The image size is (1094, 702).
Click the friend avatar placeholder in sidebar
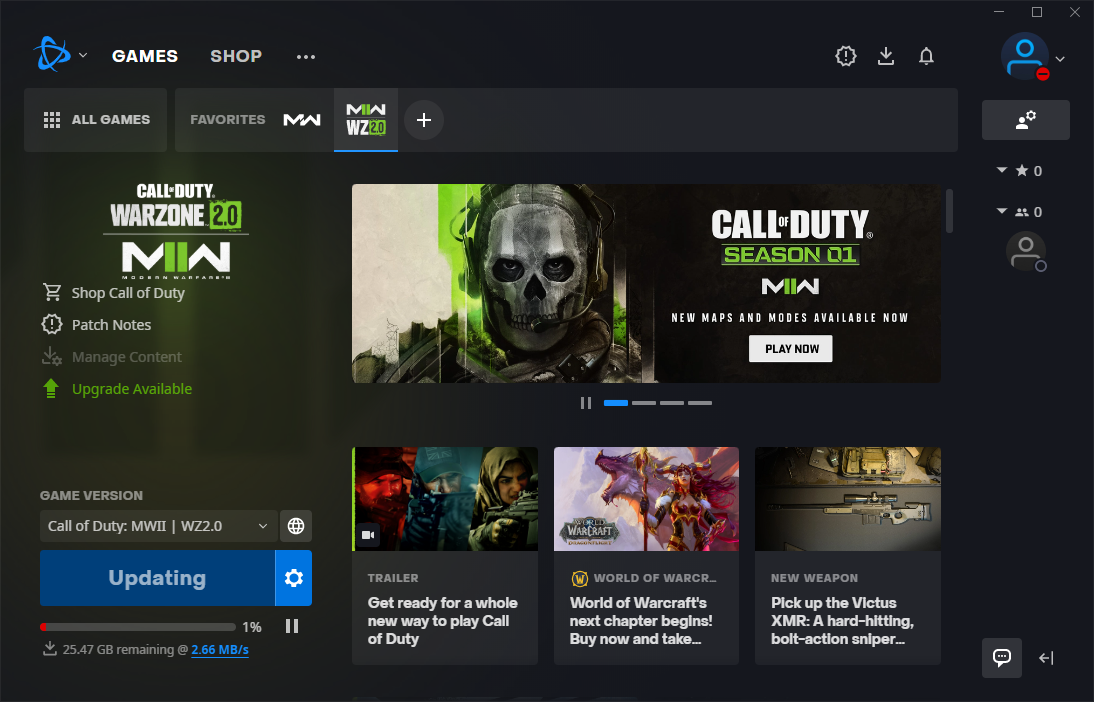(1026, 251)
